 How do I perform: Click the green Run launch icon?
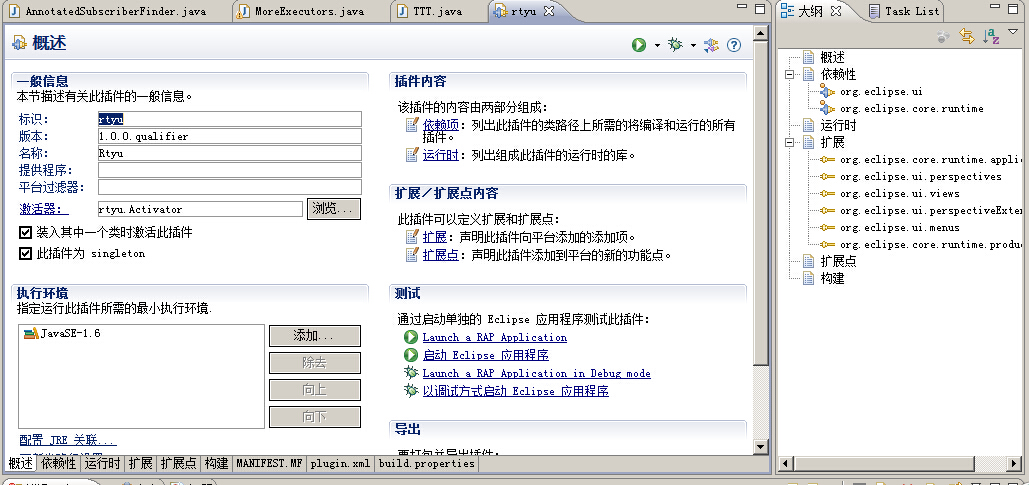point(639,45)
